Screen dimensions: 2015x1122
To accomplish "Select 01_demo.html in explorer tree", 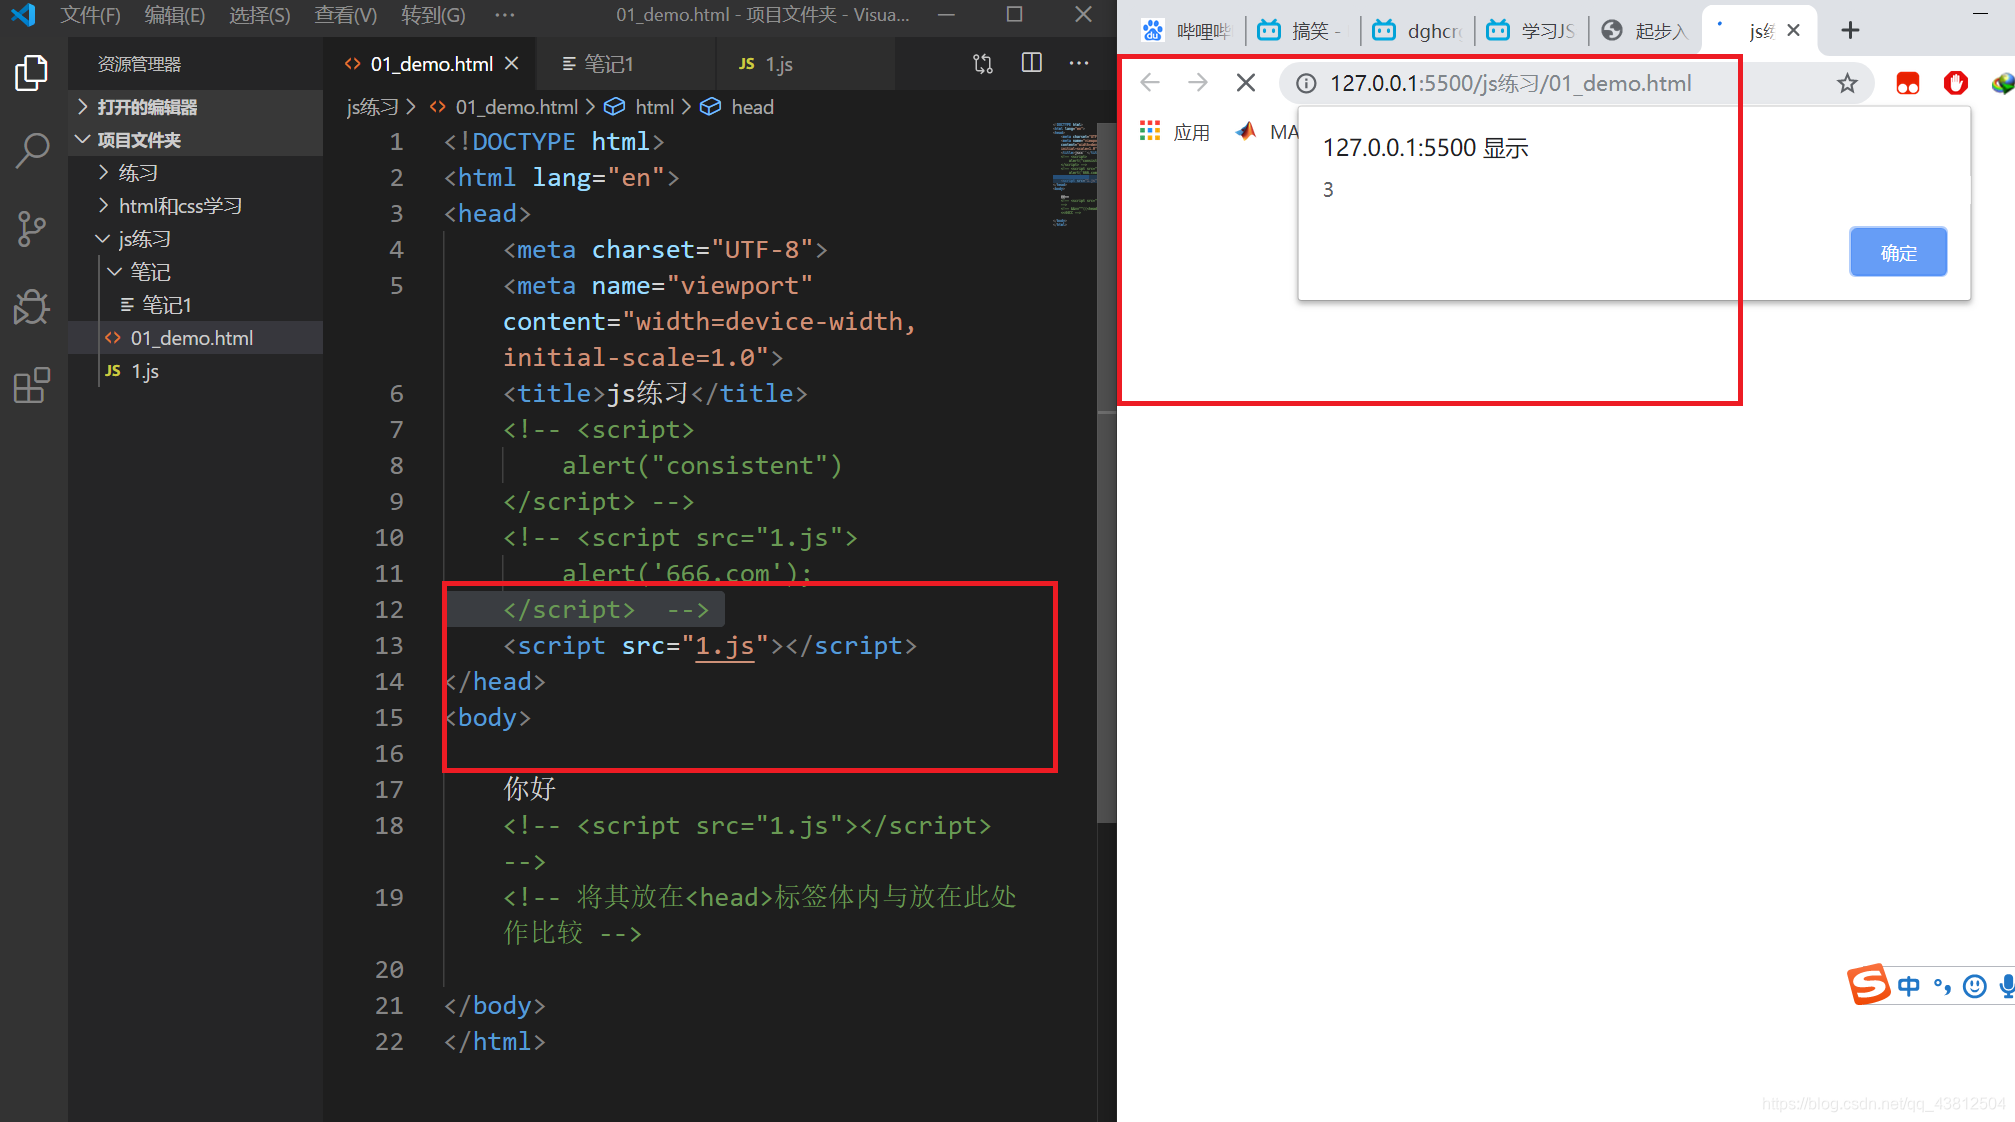I will [195, 338].
